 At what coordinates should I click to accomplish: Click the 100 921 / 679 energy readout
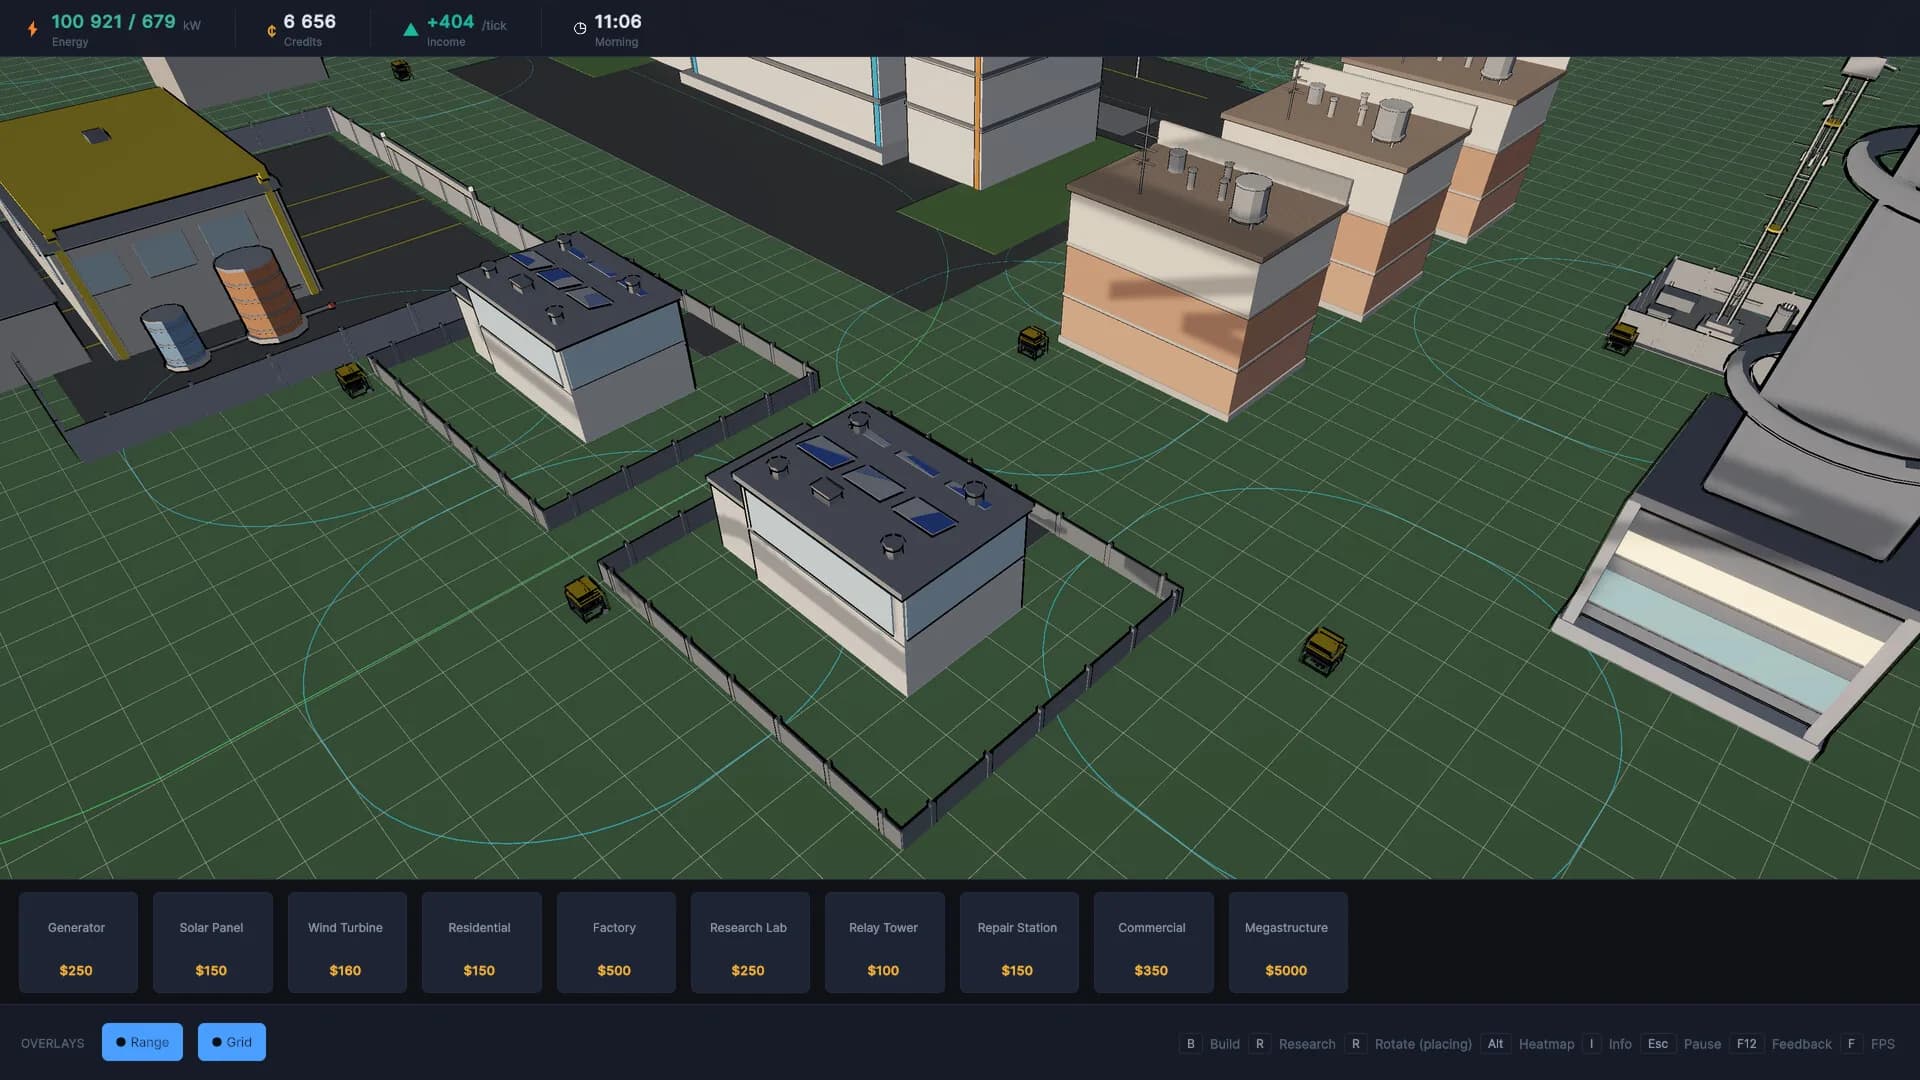coord(113,21)
